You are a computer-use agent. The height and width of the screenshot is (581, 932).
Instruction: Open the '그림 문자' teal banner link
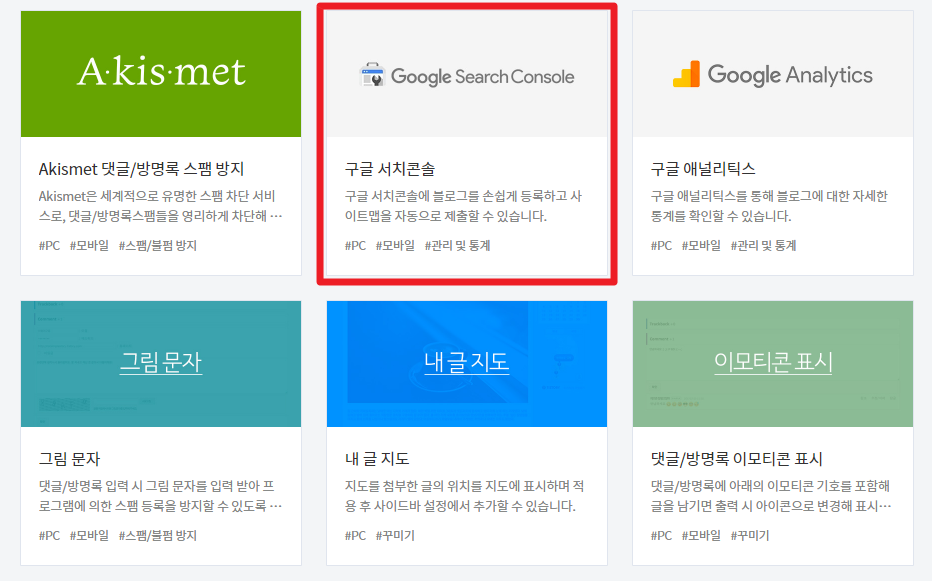(x=161, y=362)
